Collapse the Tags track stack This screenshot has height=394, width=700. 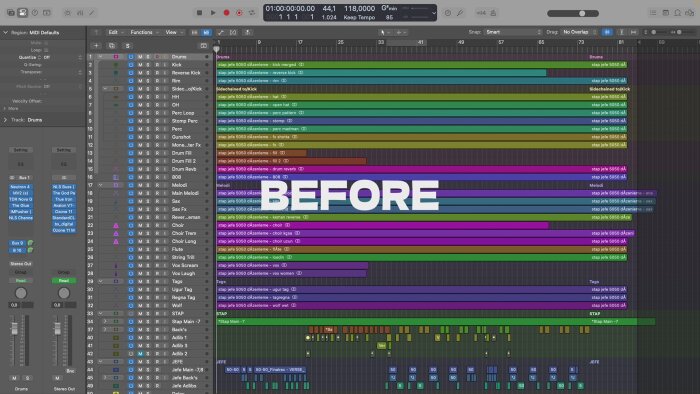pyautogui.click(x=100, y=282)
